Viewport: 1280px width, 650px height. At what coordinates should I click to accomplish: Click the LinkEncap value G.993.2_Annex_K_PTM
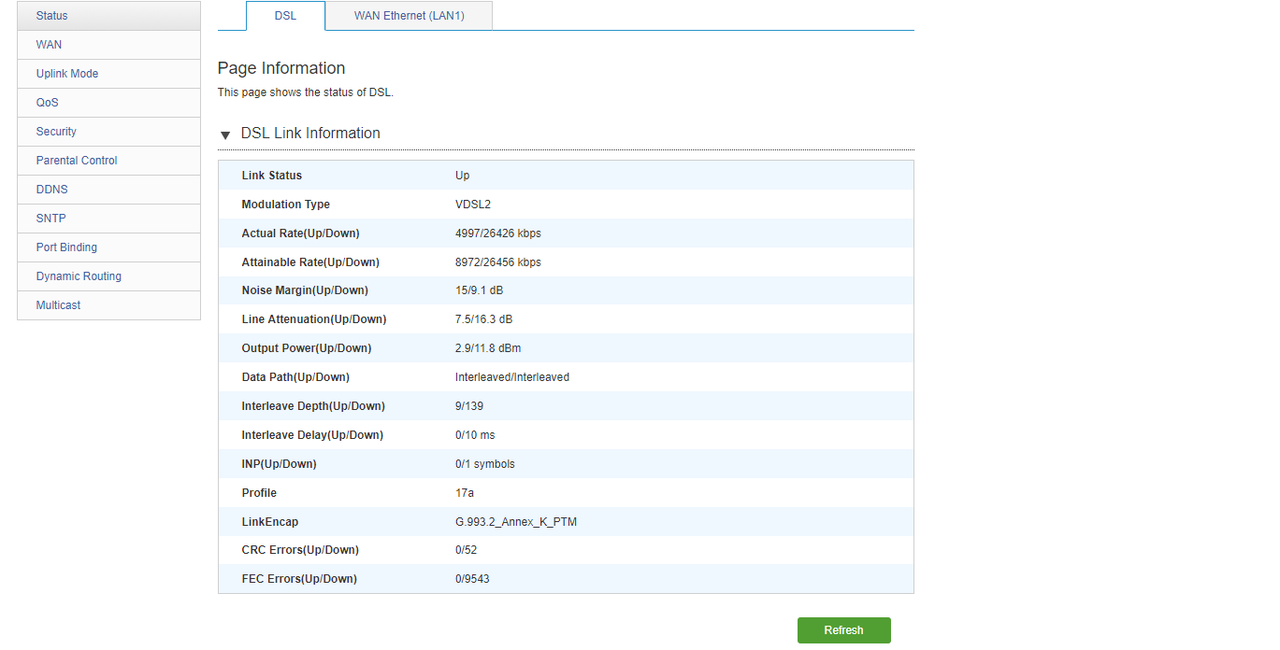(x=515, y=522)
